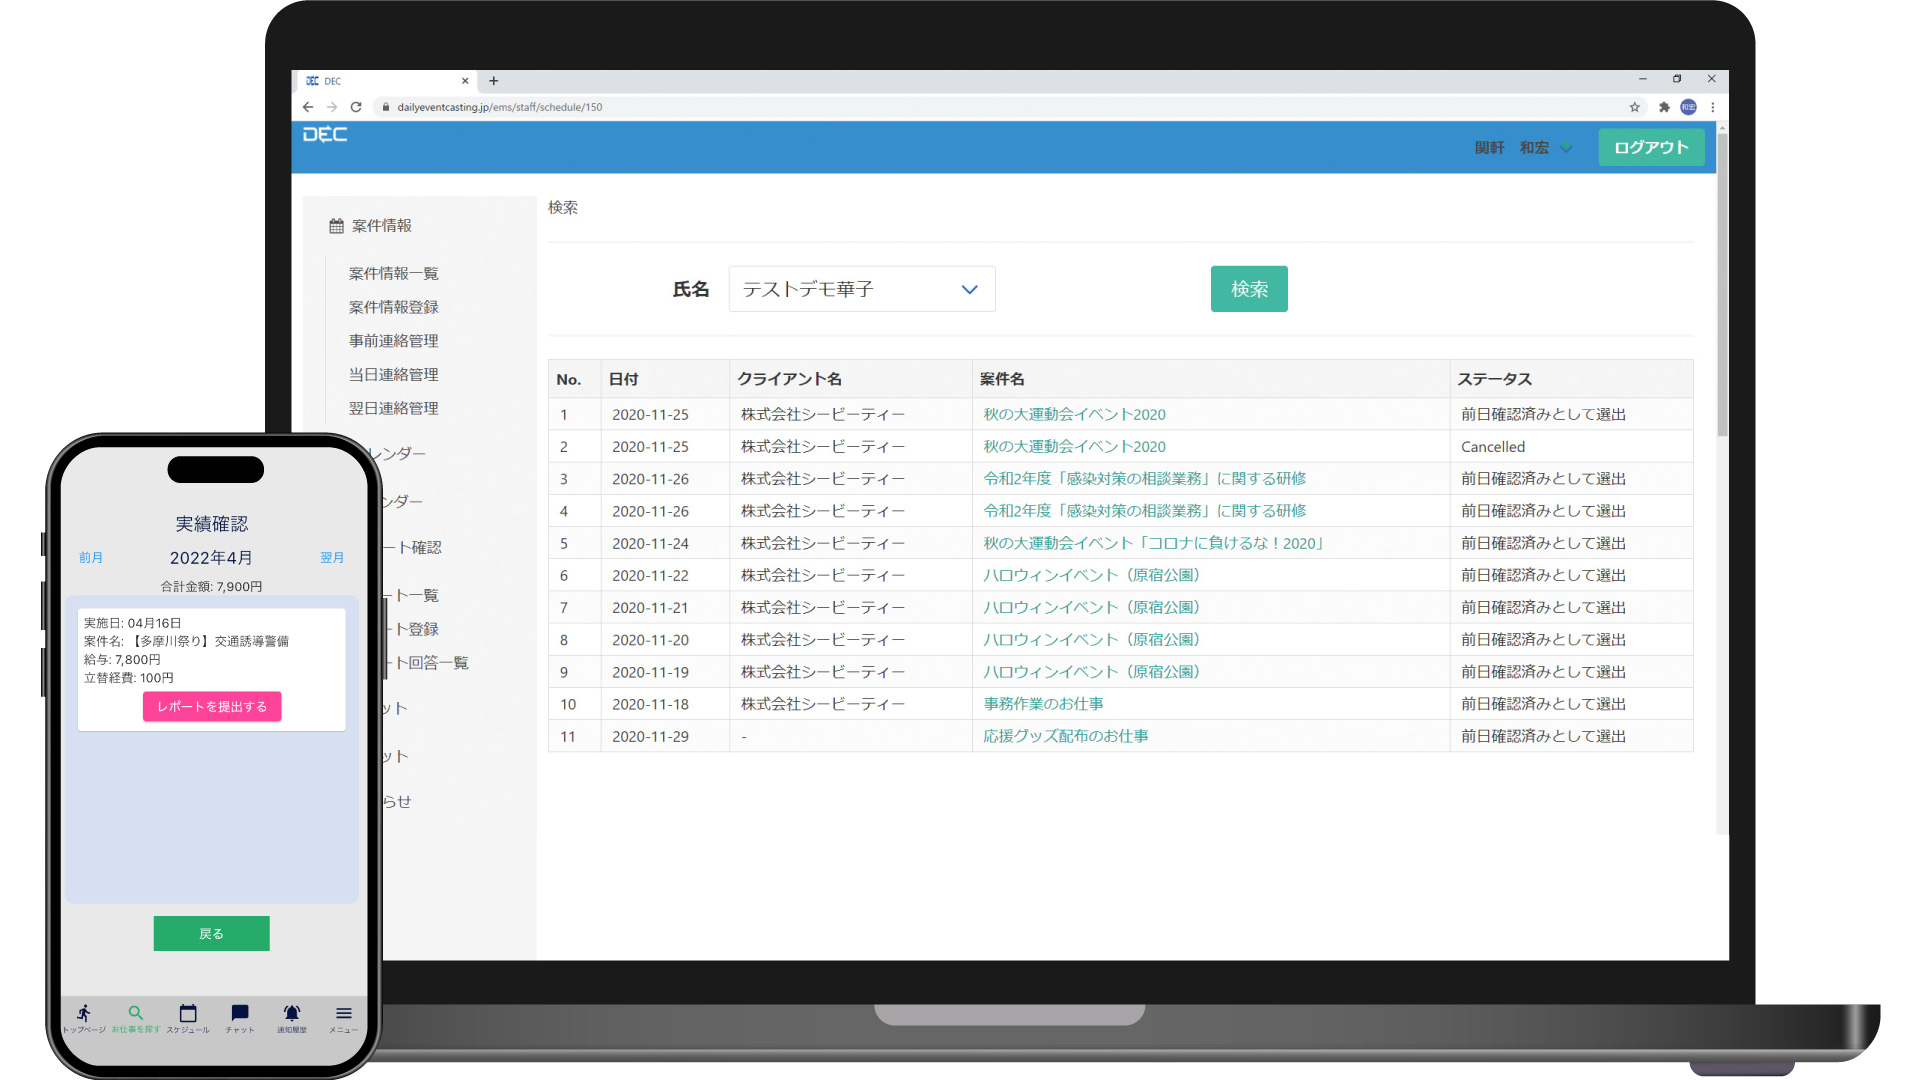This screenshot has height=1080, width=1920.
Task: Open the チャット speech bubble icon
Action: 240,1014
